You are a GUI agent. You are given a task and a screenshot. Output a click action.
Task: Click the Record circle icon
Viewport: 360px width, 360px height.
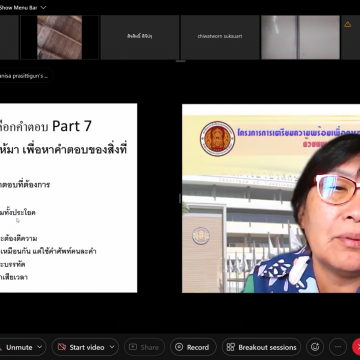[179, 347]
